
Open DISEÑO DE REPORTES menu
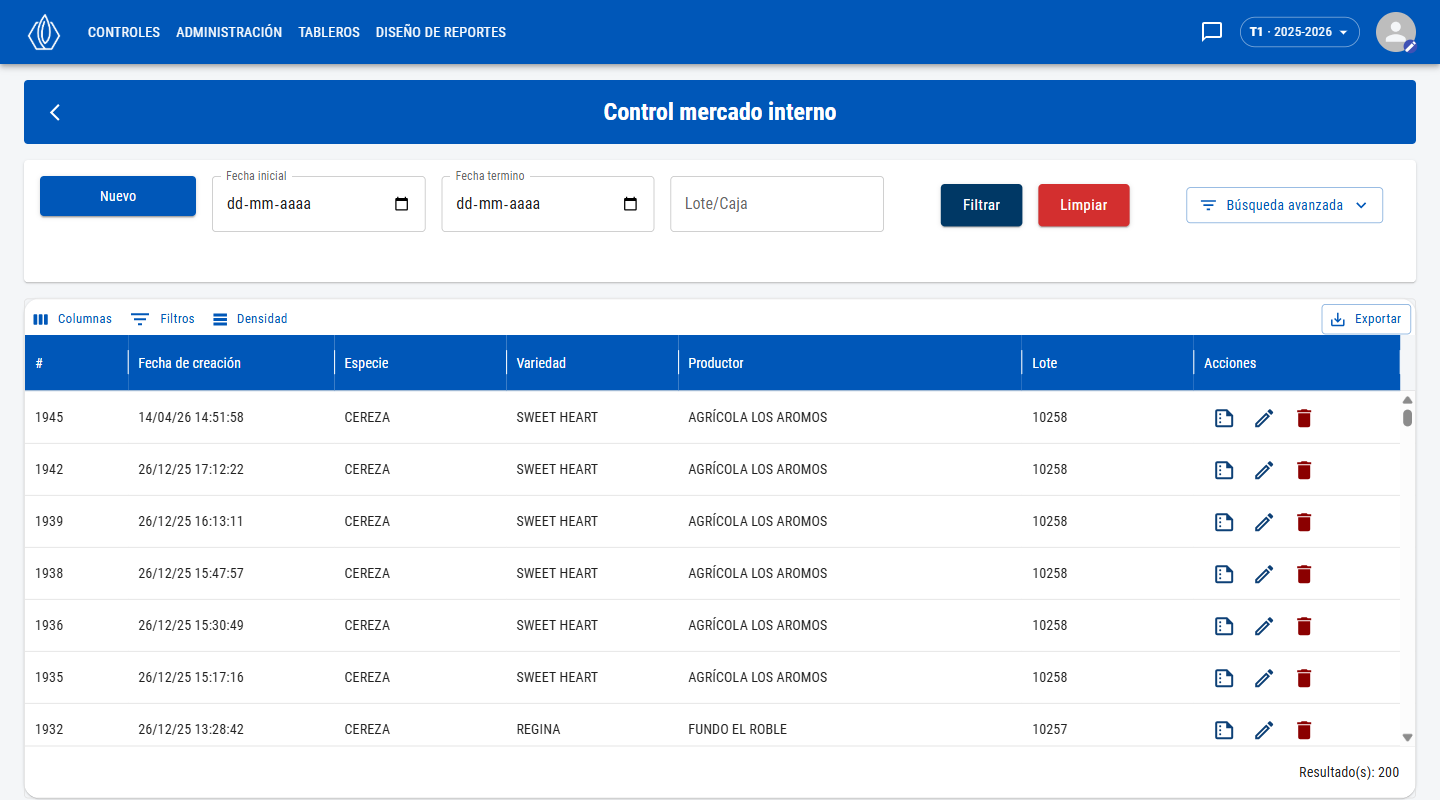click(441, 32)
